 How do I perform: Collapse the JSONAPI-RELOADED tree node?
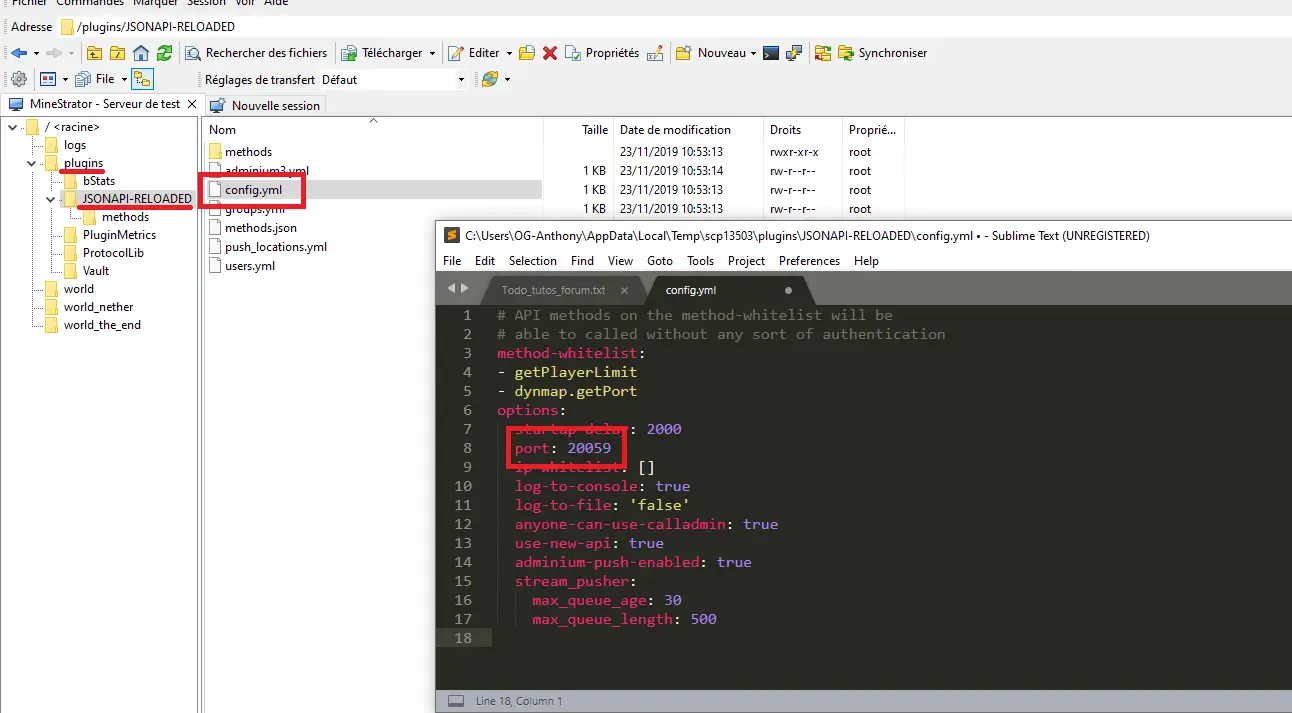50,199
